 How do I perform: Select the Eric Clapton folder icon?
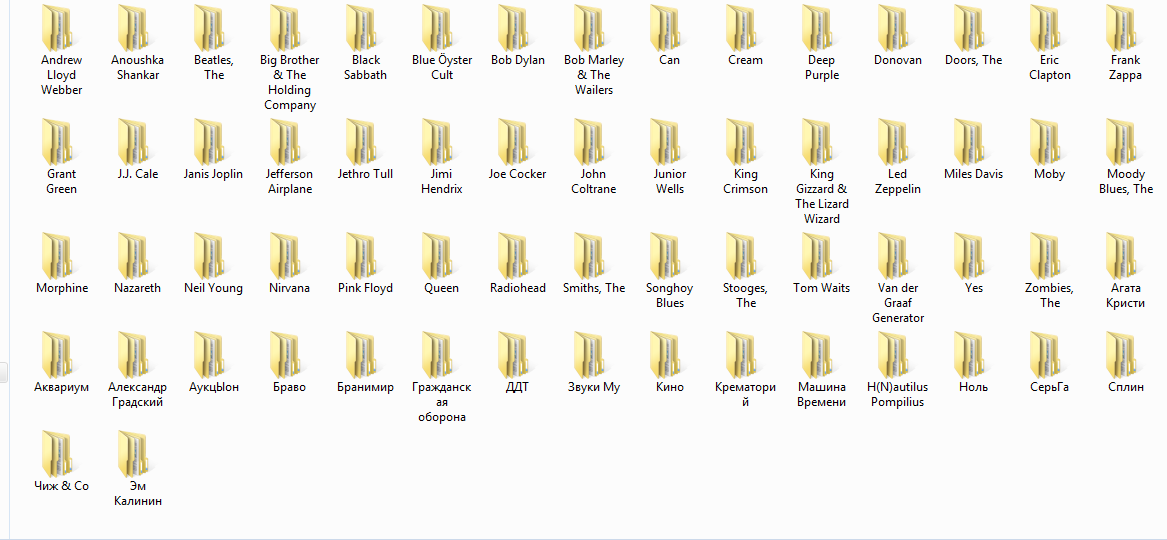1046,28
